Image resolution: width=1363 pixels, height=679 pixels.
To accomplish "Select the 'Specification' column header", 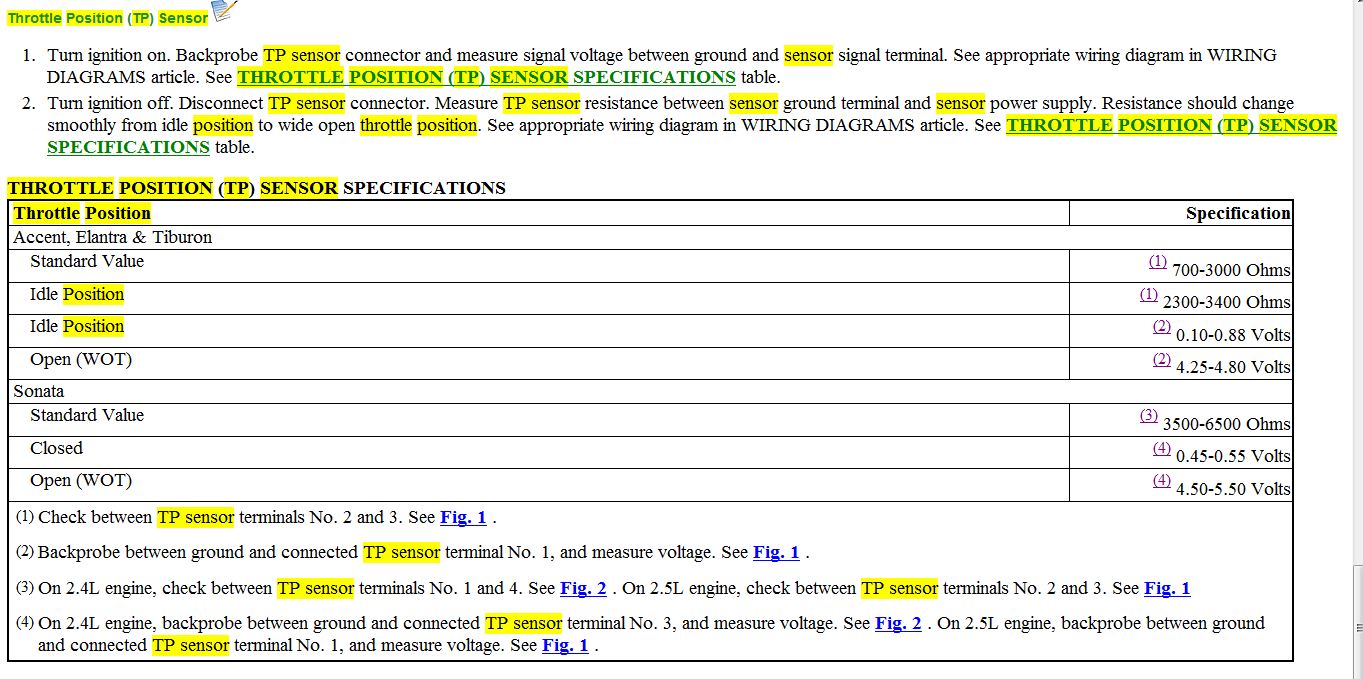I will (1238, 213).
